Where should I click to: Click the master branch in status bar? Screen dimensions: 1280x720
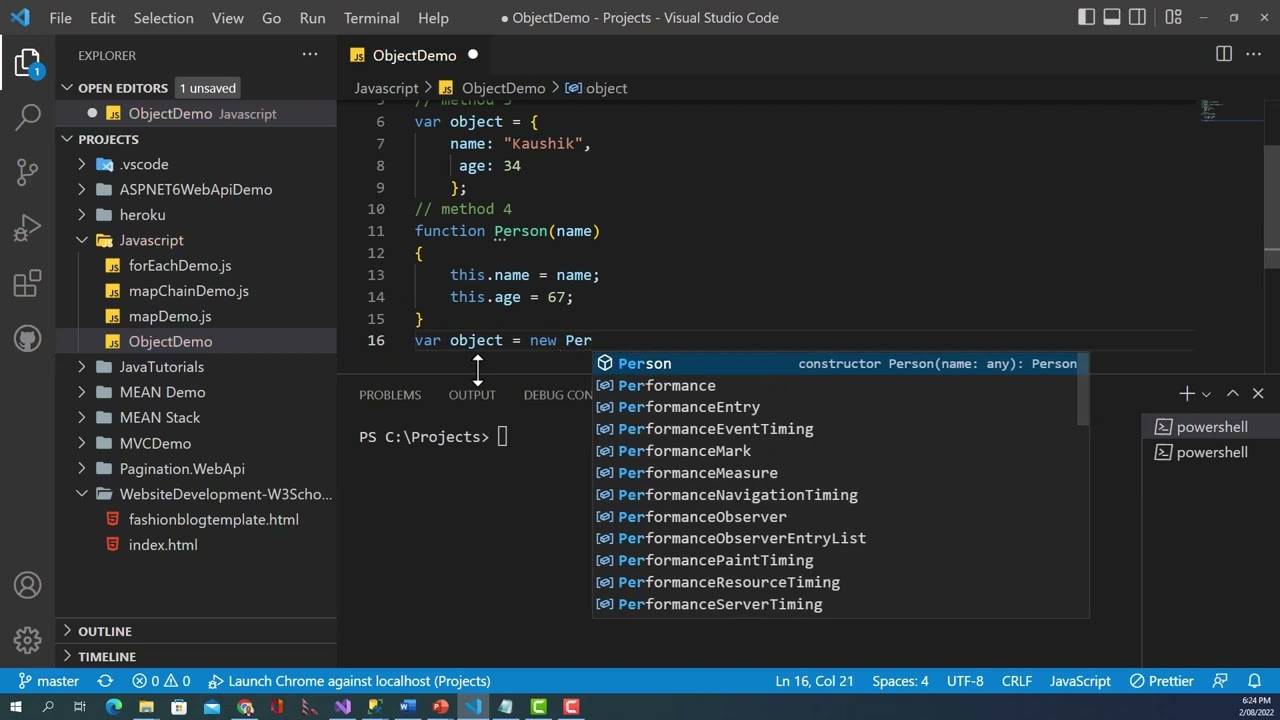tap(48, 681)
